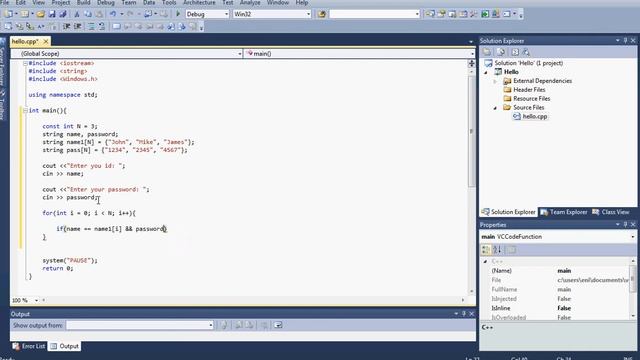Select the Header Files folder
The image size is (640, 360).
529,90
